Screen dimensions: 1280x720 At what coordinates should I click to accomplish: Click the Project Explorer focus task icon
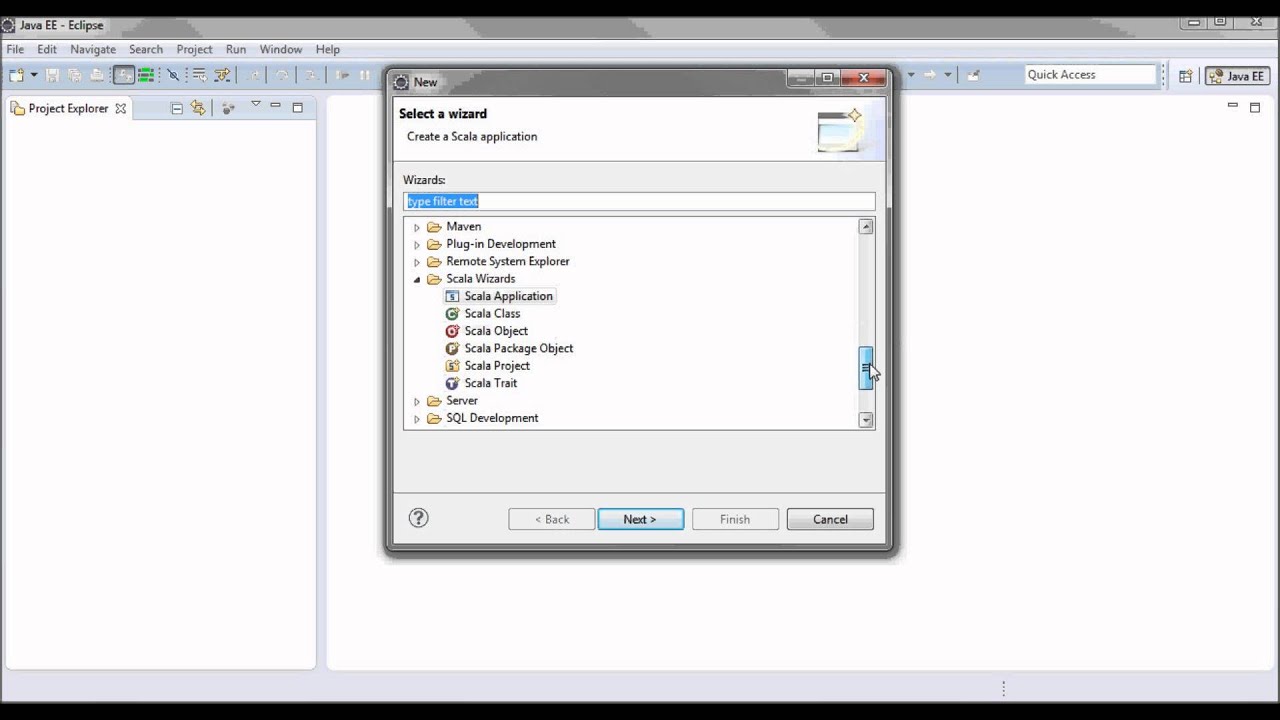[x=228, y=108]
